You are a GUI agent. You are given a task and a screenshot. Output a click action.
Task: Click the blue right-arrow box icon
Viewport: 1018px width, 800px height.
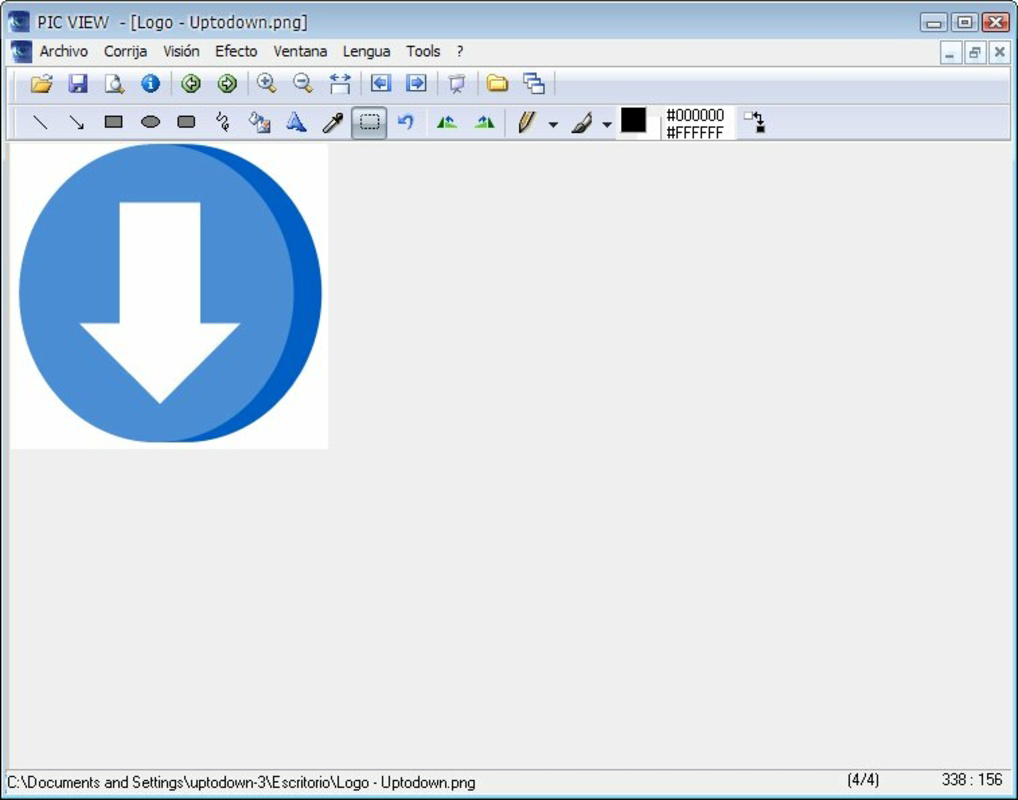point(416,84)
